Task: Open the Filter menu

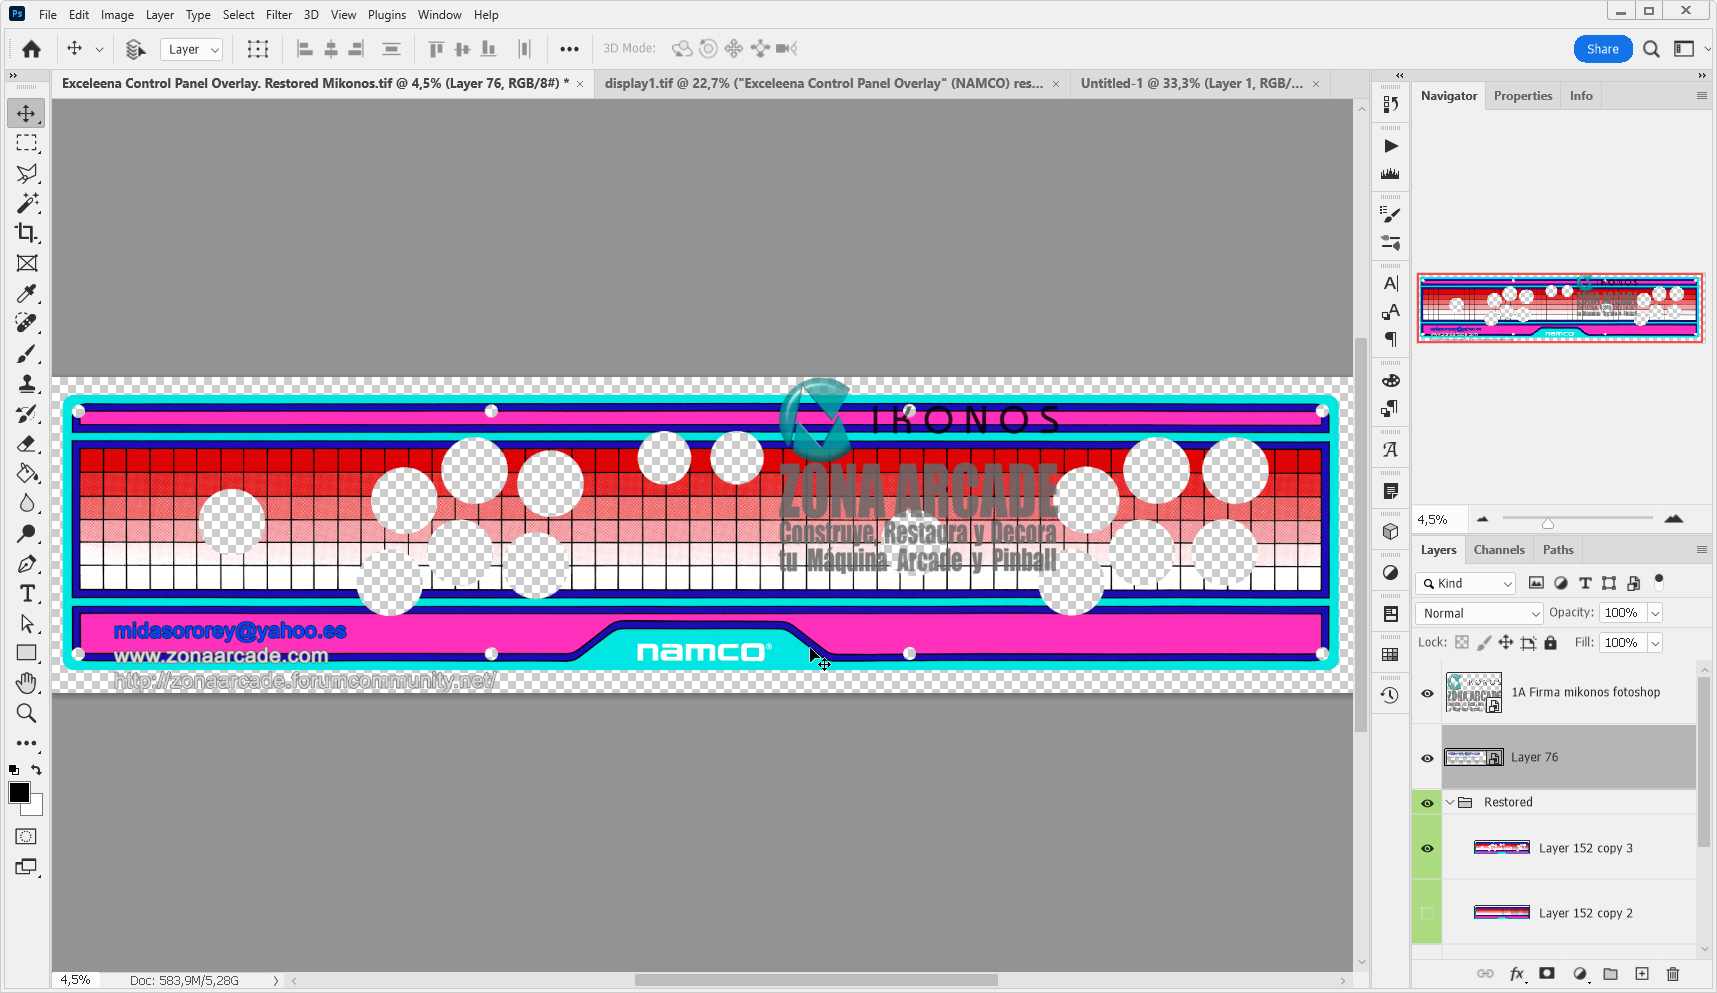Action: (x=278, y=14)
